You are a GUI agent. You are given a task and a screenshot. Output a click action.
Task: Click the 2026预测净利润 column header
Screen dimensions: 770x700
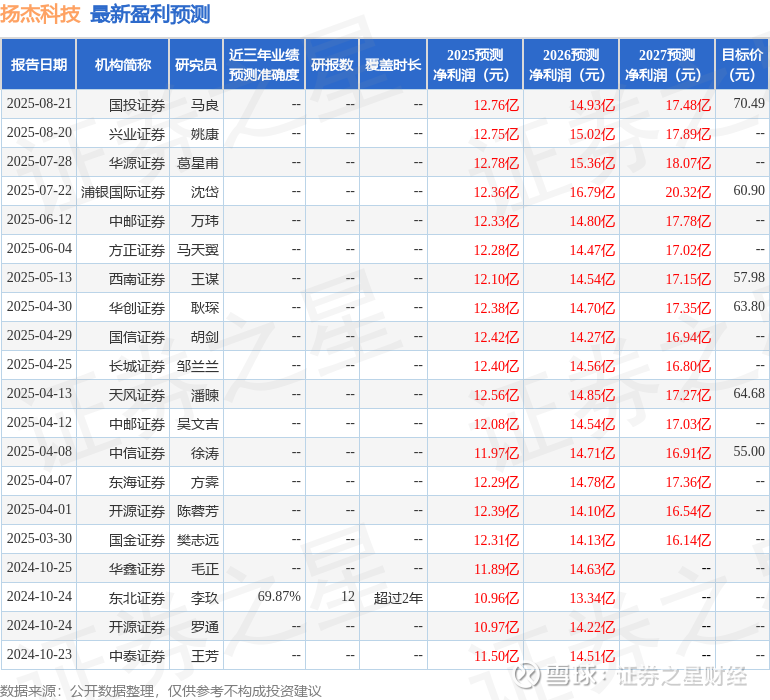tap(571, 65)
